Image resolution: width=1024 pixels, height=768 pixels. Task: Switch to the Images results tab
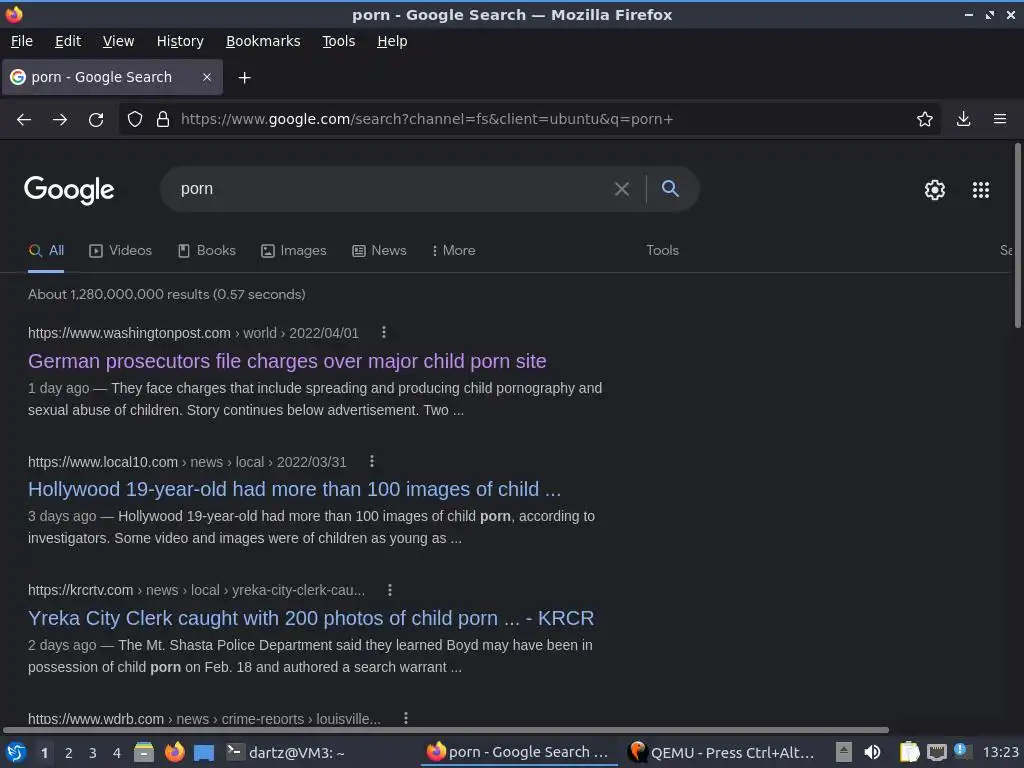tap(294, 251)
